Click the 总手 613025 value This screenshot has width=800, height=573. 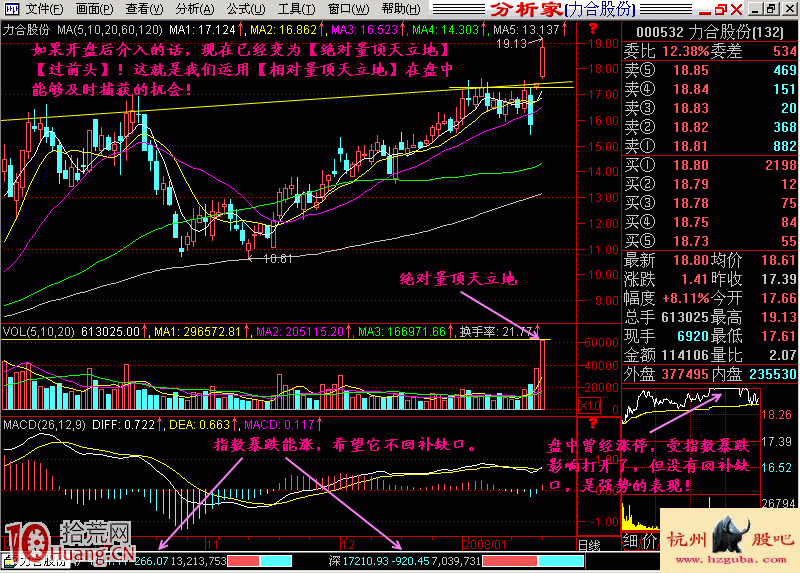coord(685,317)
